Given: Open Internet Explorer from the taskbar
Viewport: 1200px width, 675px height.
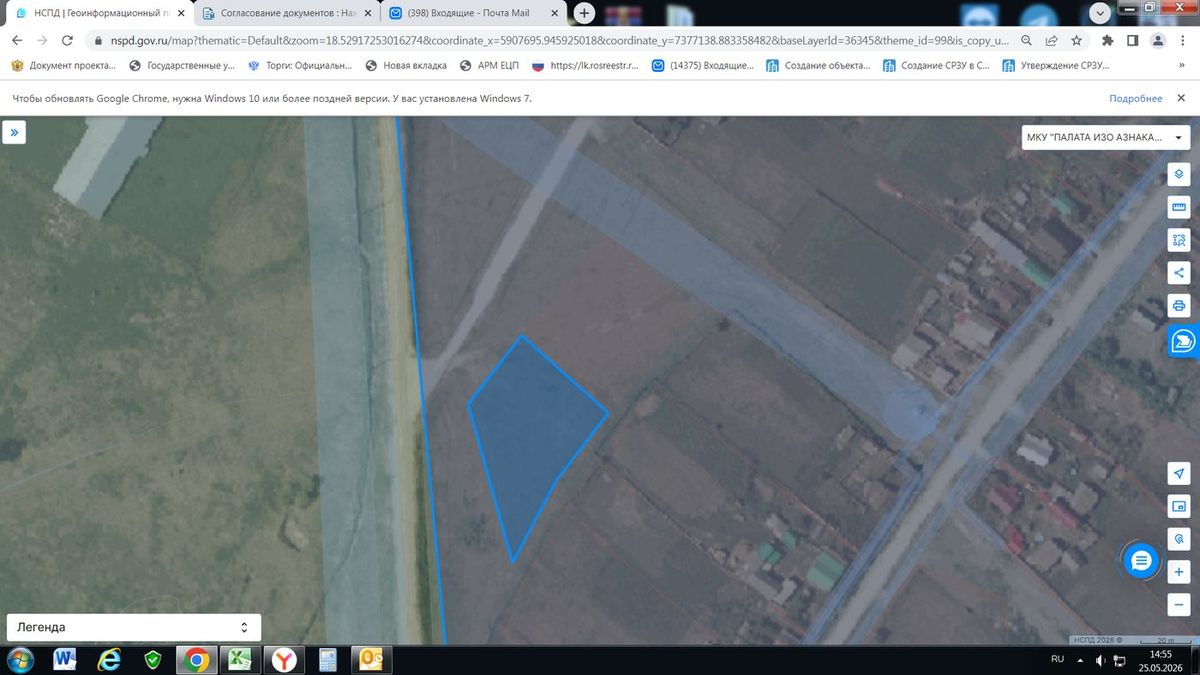Looking at the screenshot, I should tap(109, 660).
